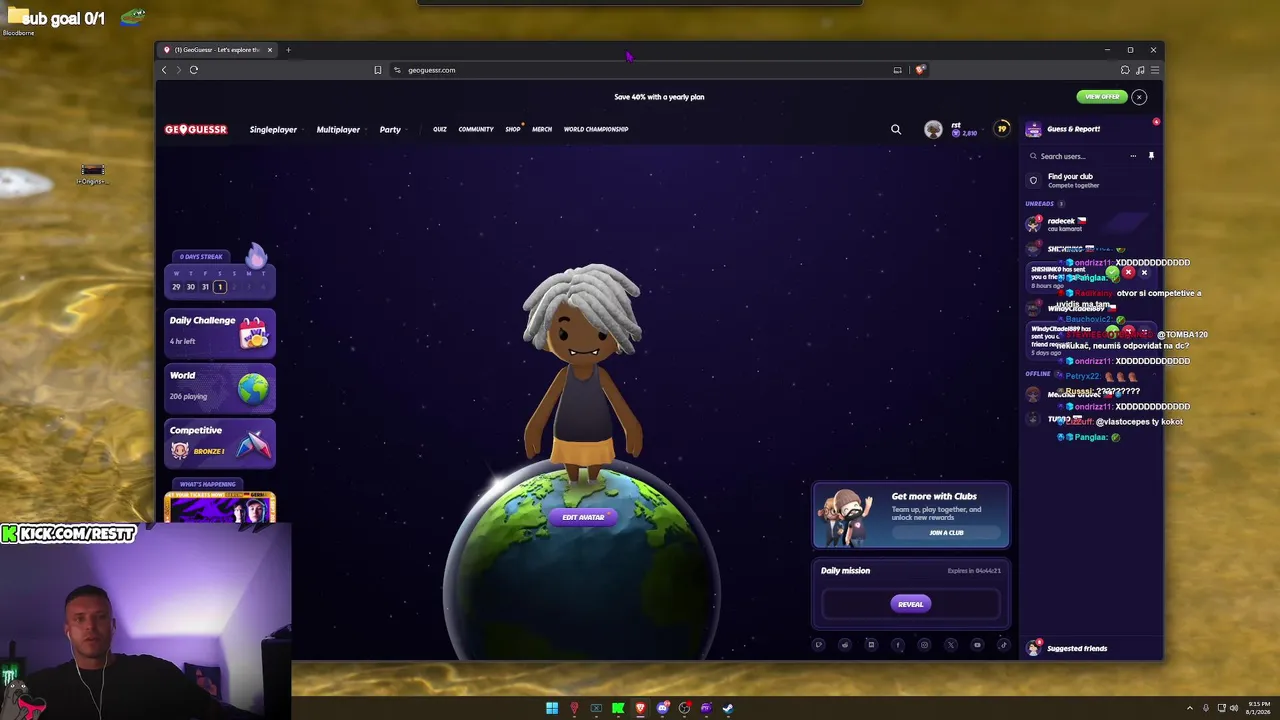1280x720 pixels.
Task: Open Steam from the taskbar
Action: (728, 708)
